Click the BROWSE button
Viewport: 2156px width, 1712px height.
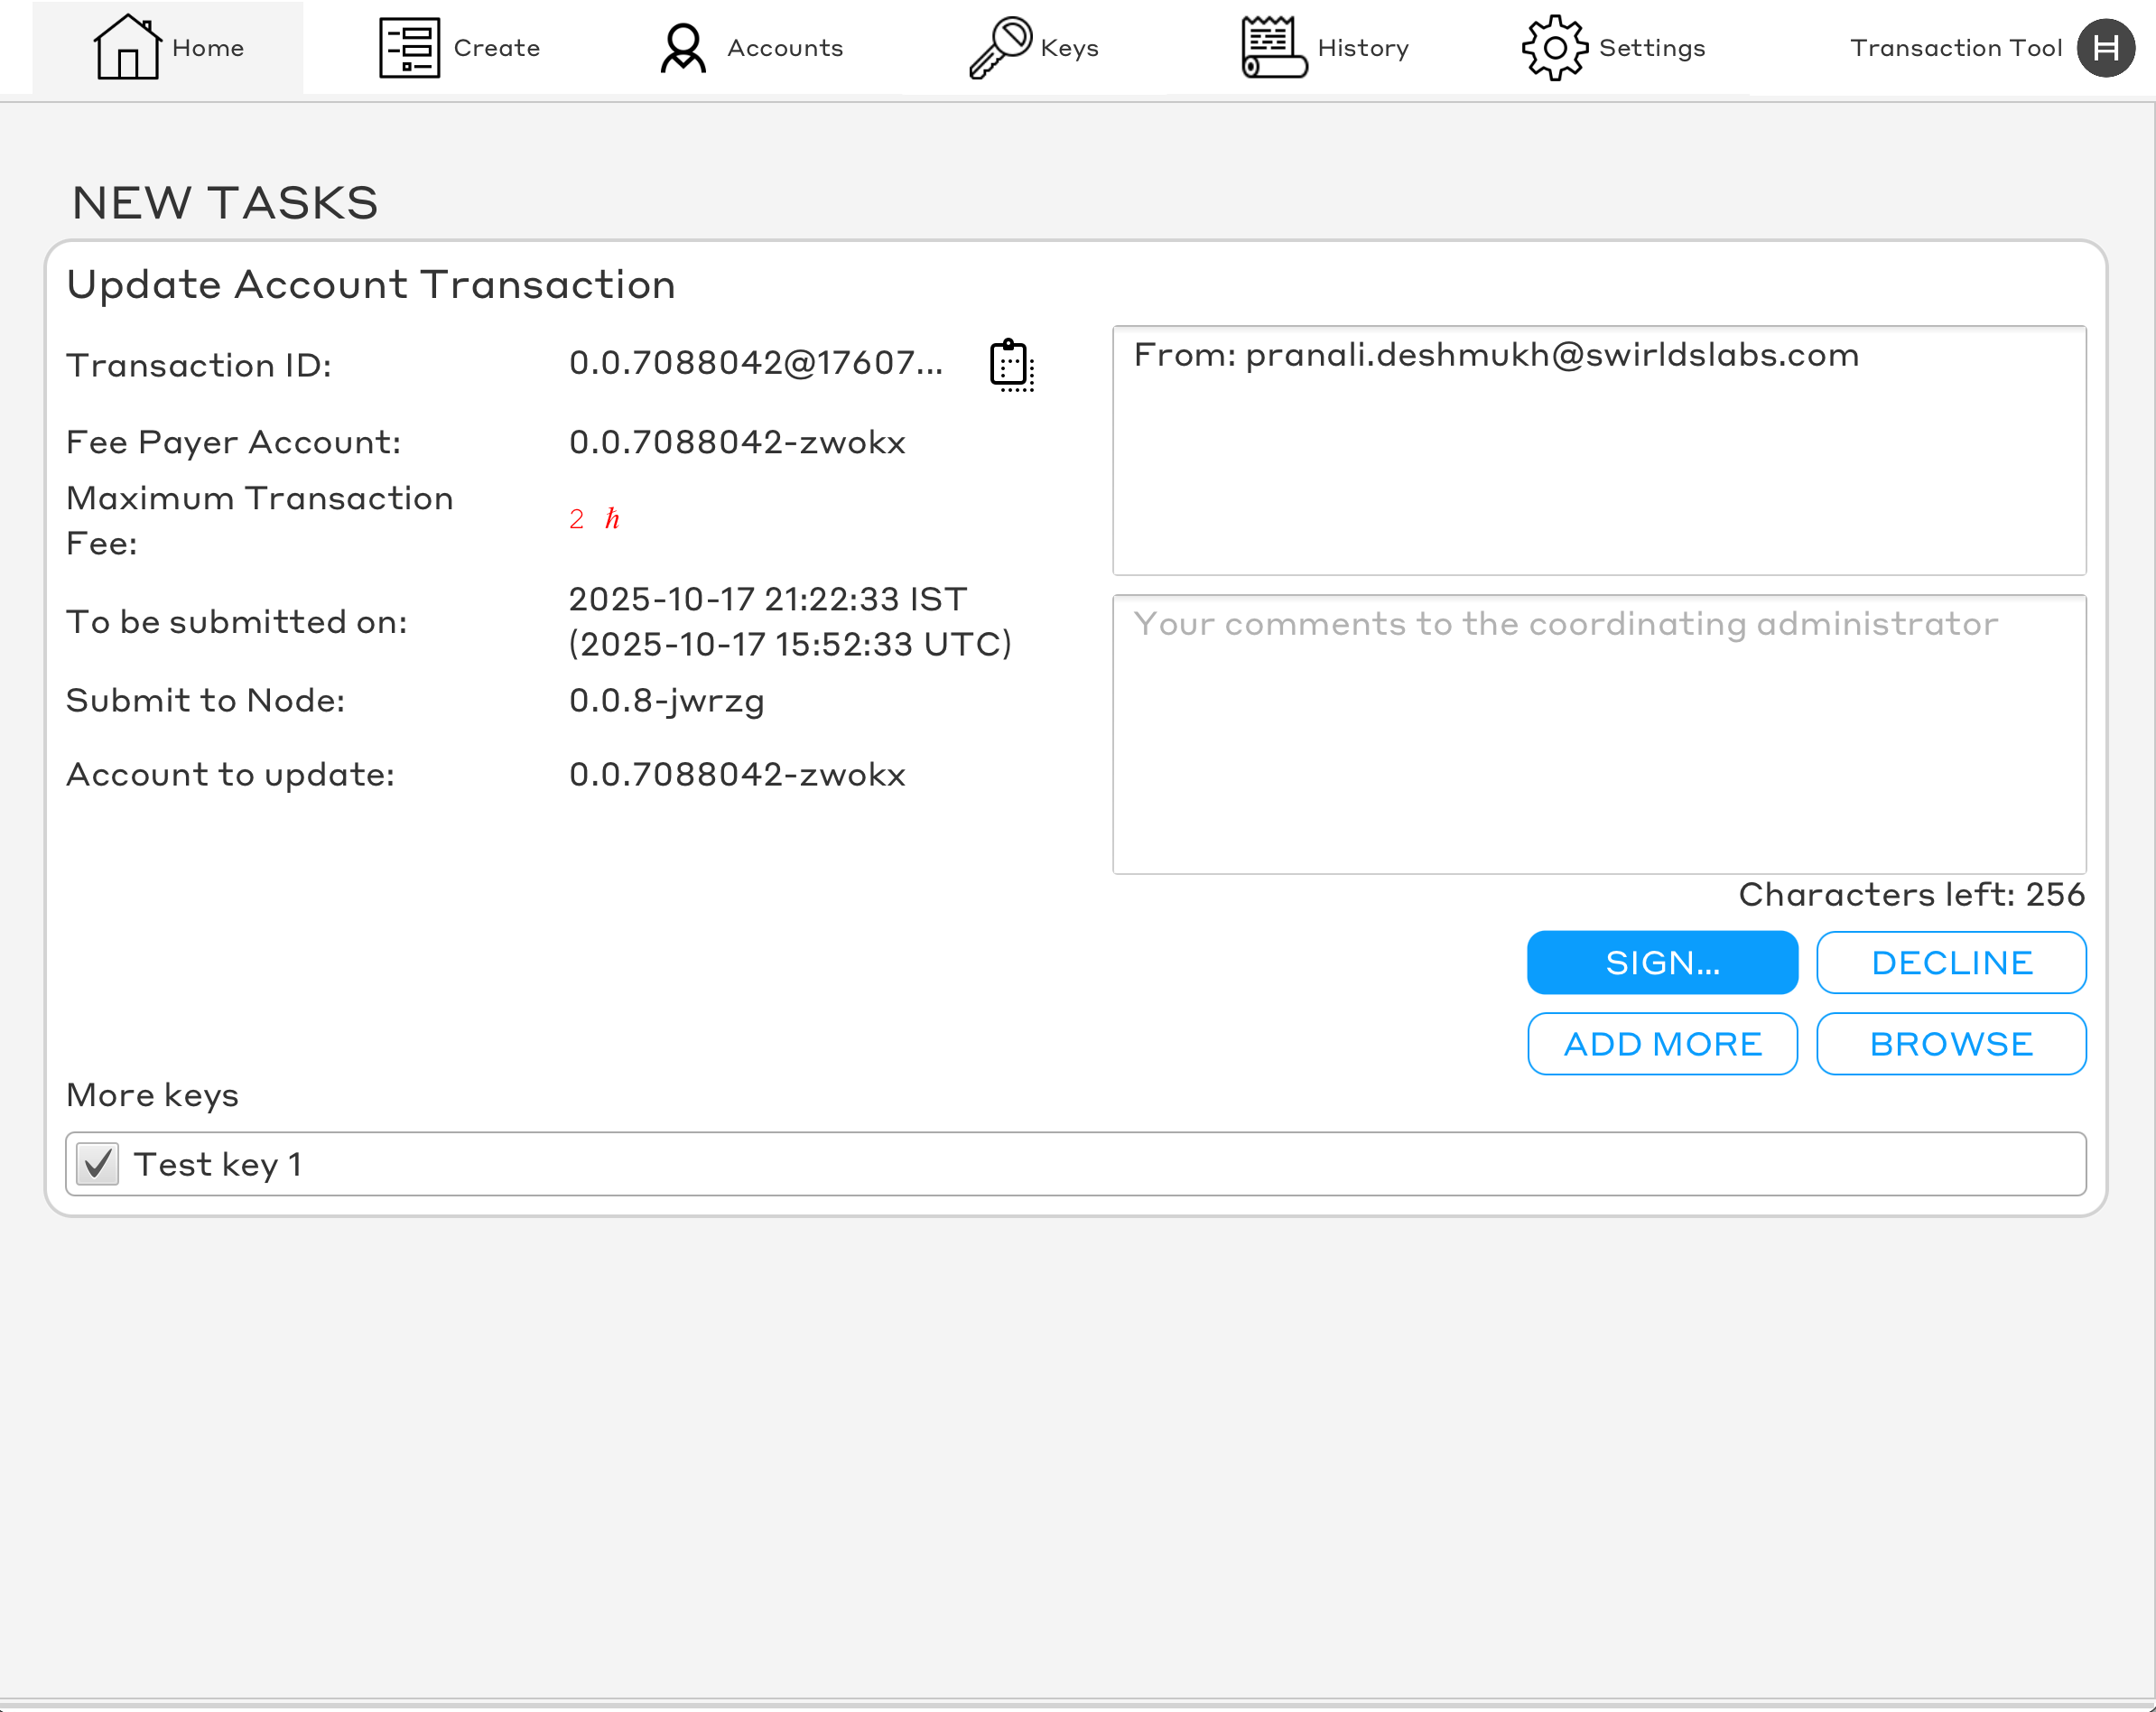pyautogui.click(x=1950, y=1044)
